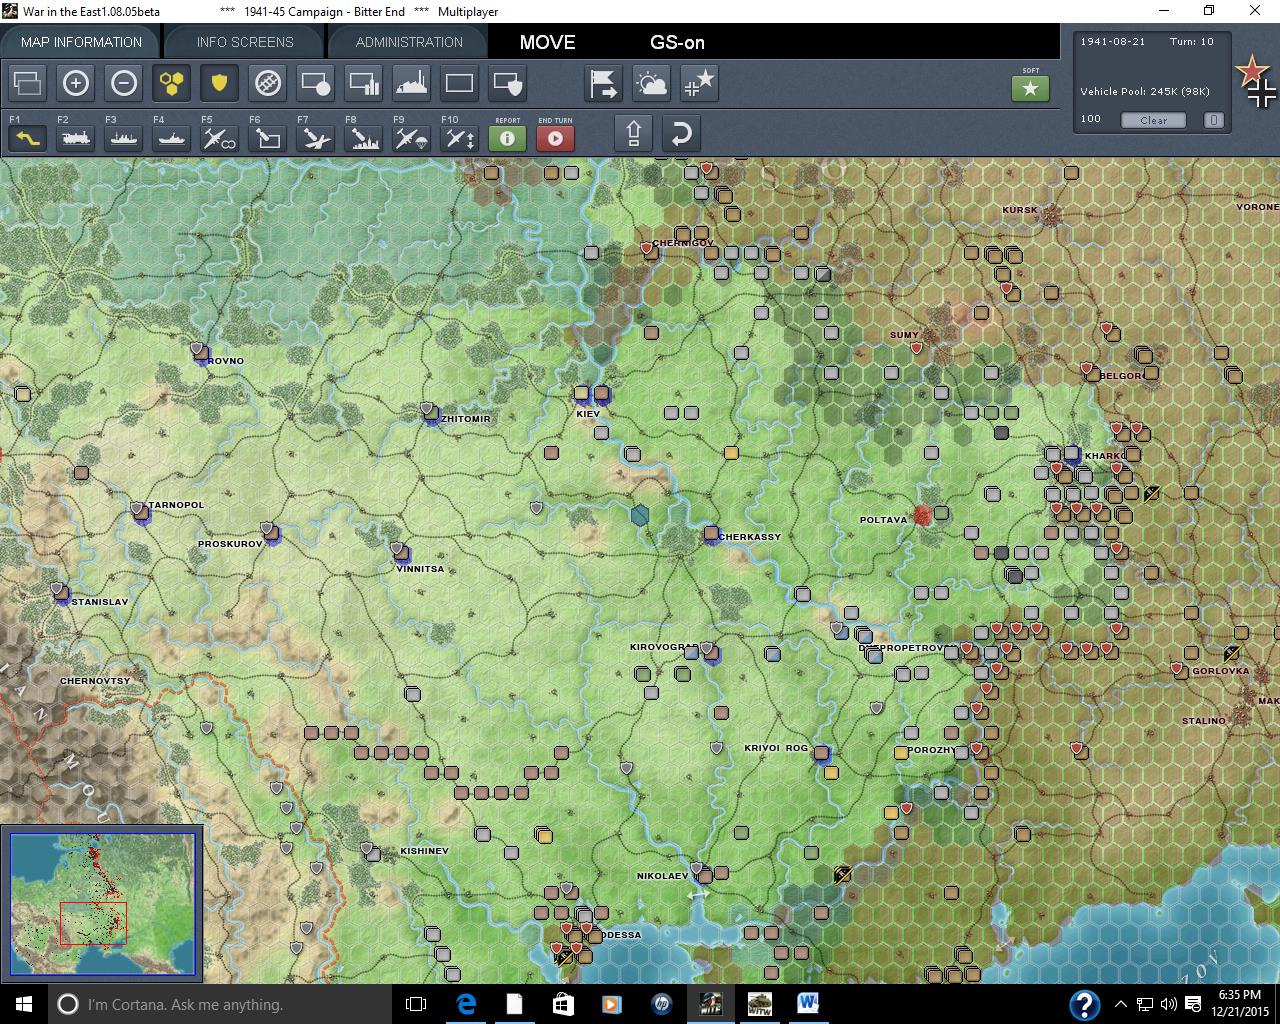Click the green SOFT star button

pos(1031,88)
